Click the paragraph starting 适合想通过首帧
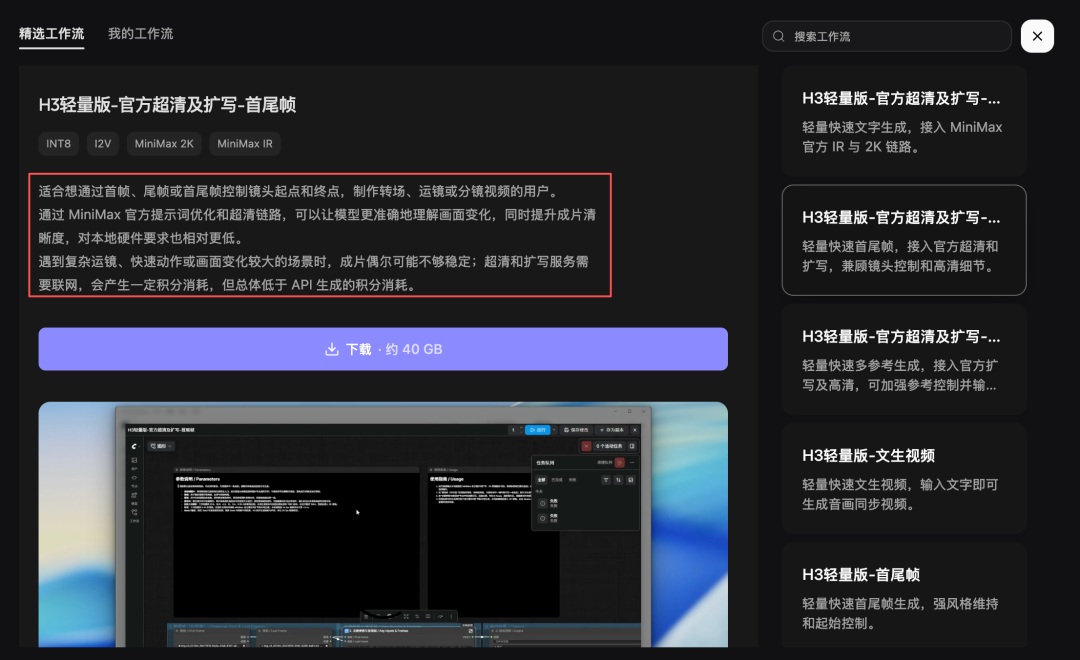The height and width of the screenshot is (660, 1080). tap(302, 191)
